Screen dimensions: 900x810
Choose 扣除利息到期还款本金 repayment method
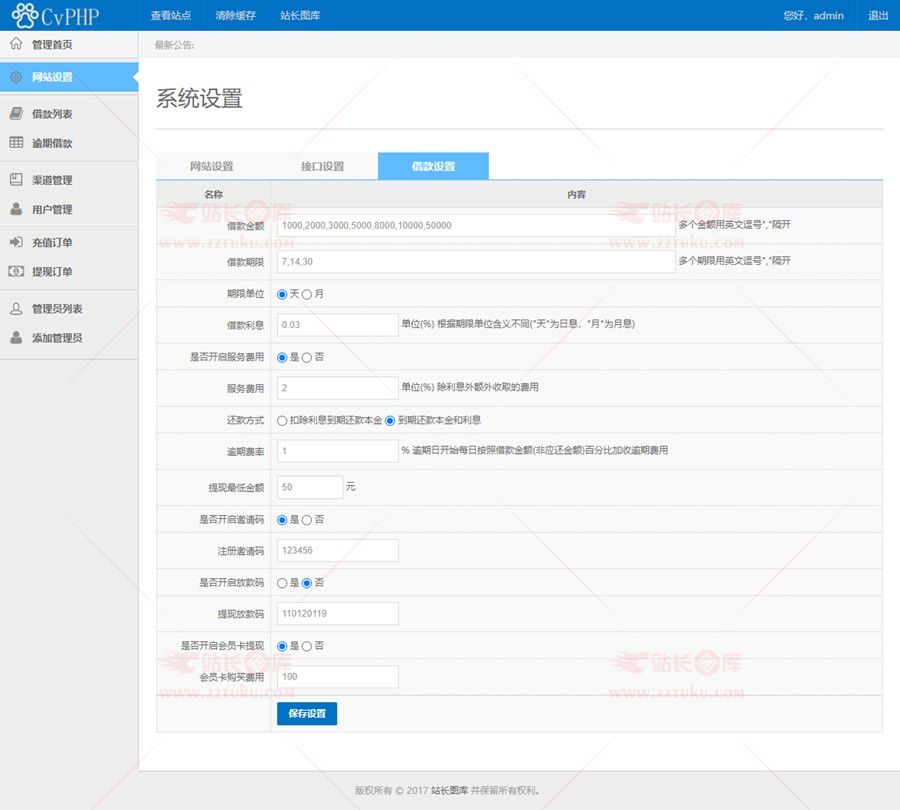pos(282,420)
